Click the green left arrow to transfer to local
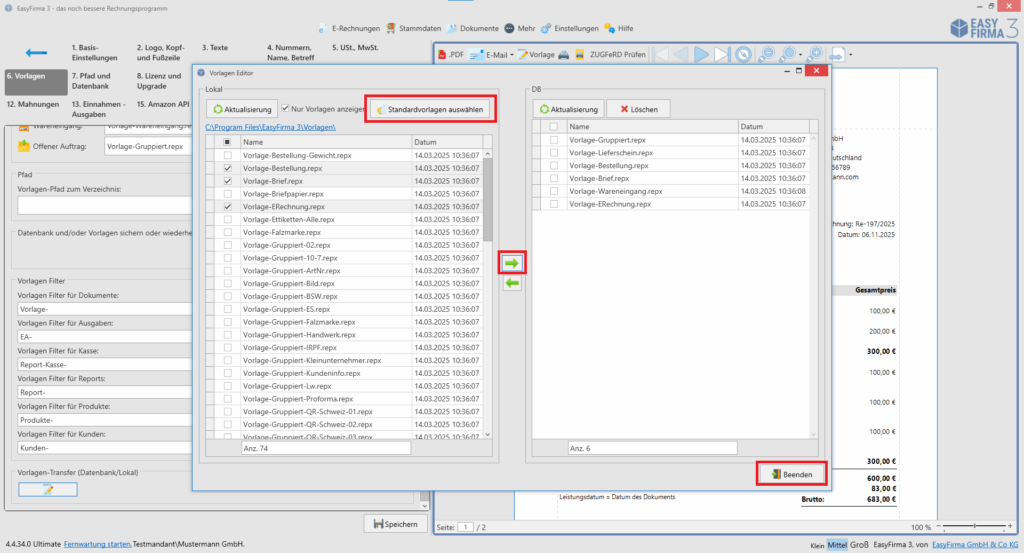 coord(511,284)
